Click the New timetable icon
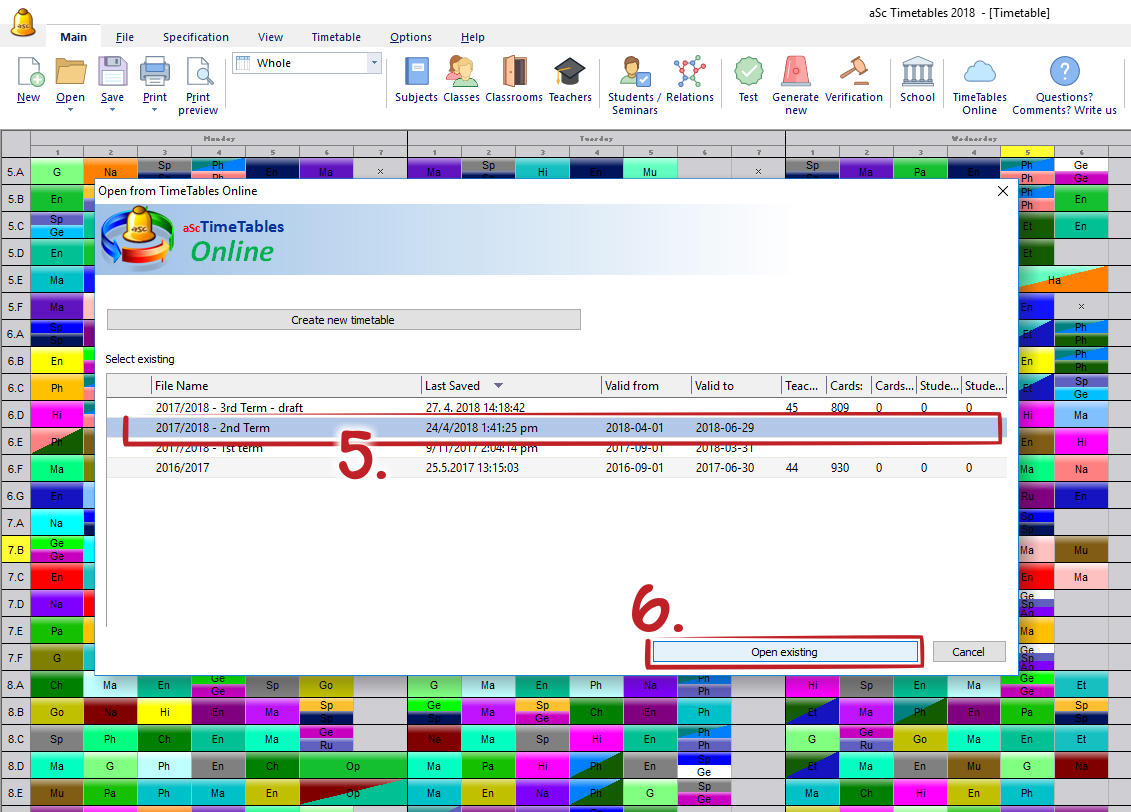The height and width of the screenshot is (812, 1131). coord(29,73)
